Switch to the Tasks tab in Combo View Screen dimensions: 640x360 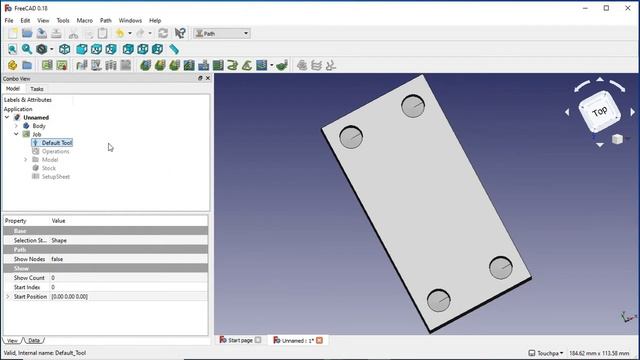coord(37,89)
